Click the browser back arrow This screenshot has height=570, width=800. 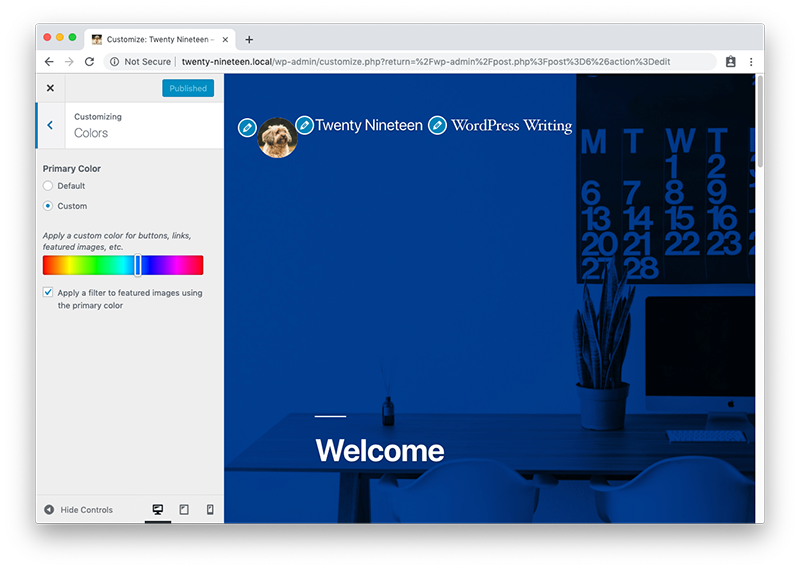click(x=49, y=62)
